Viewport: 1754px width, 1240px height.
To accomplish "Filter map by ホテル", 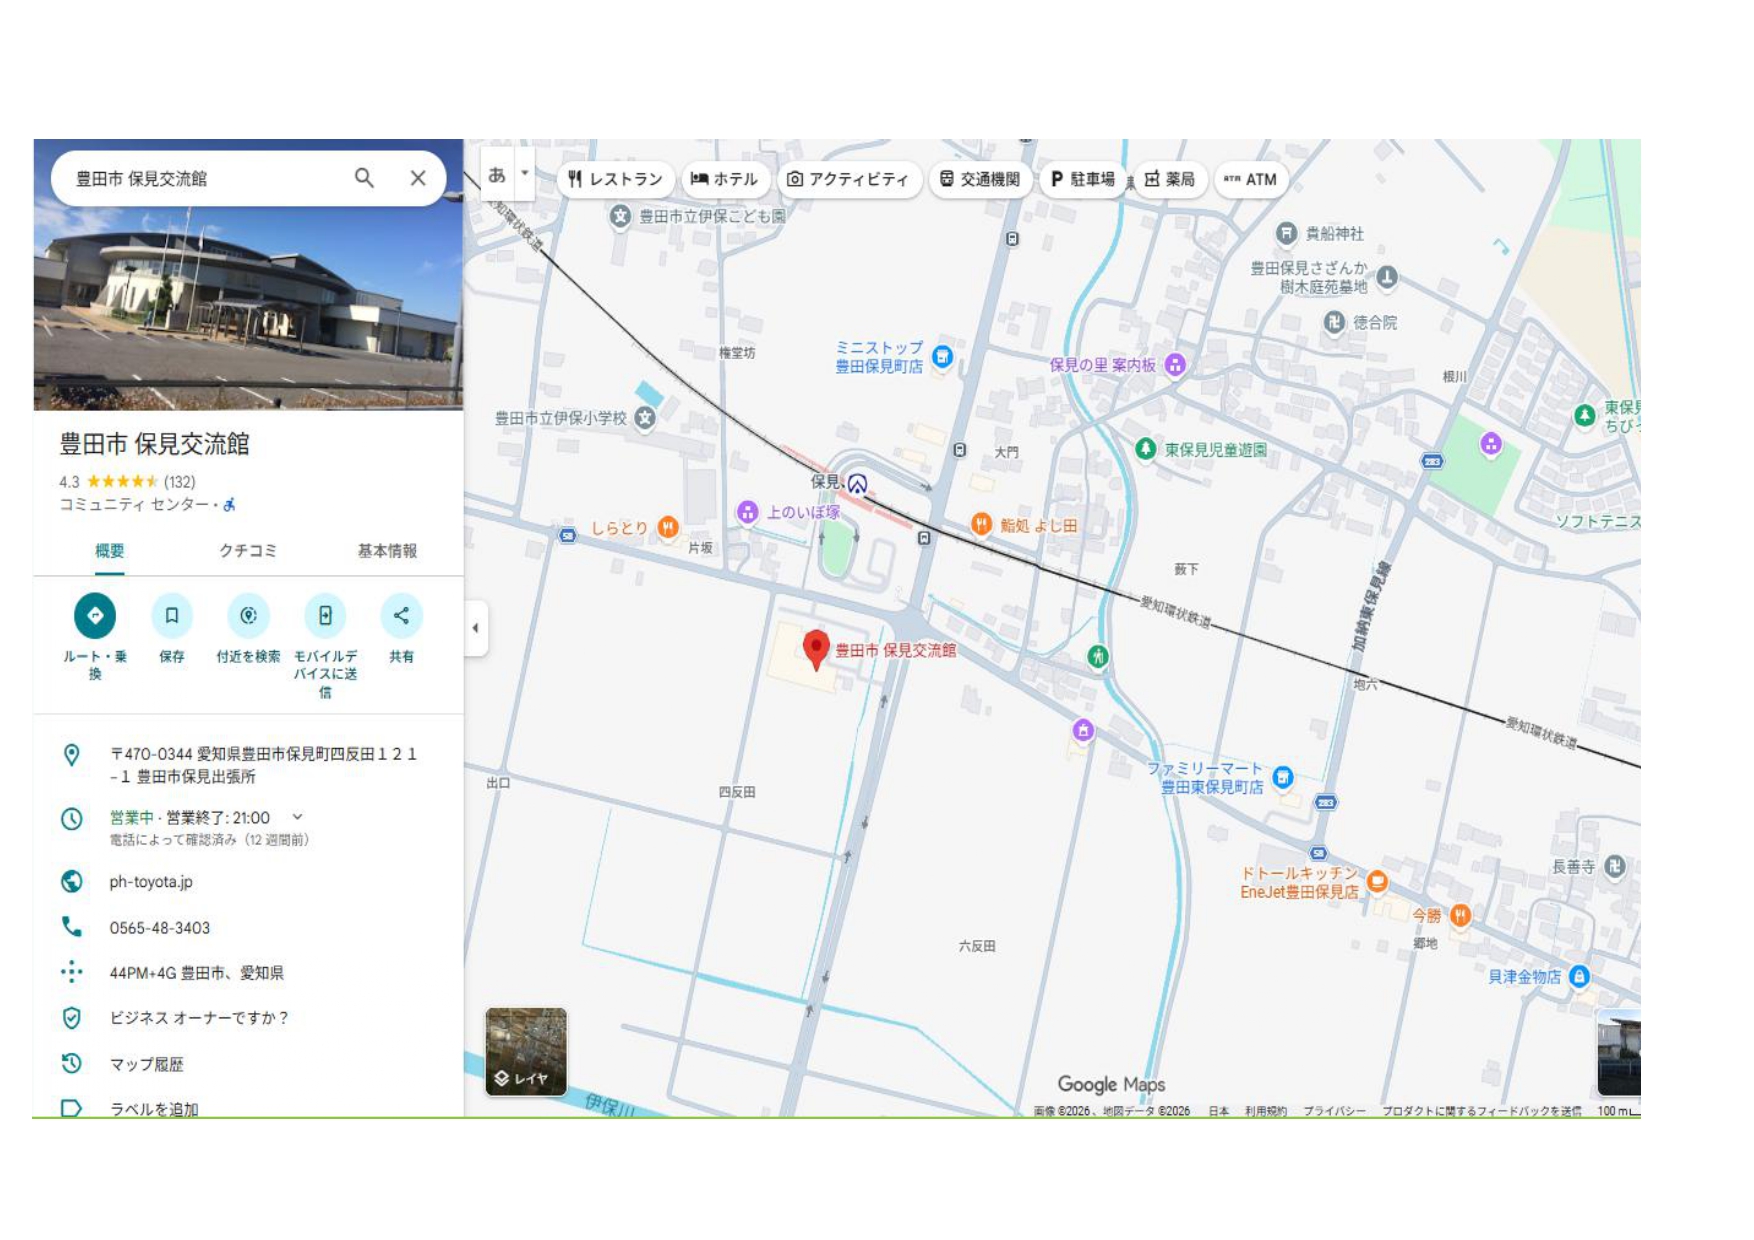I will 723,179.
